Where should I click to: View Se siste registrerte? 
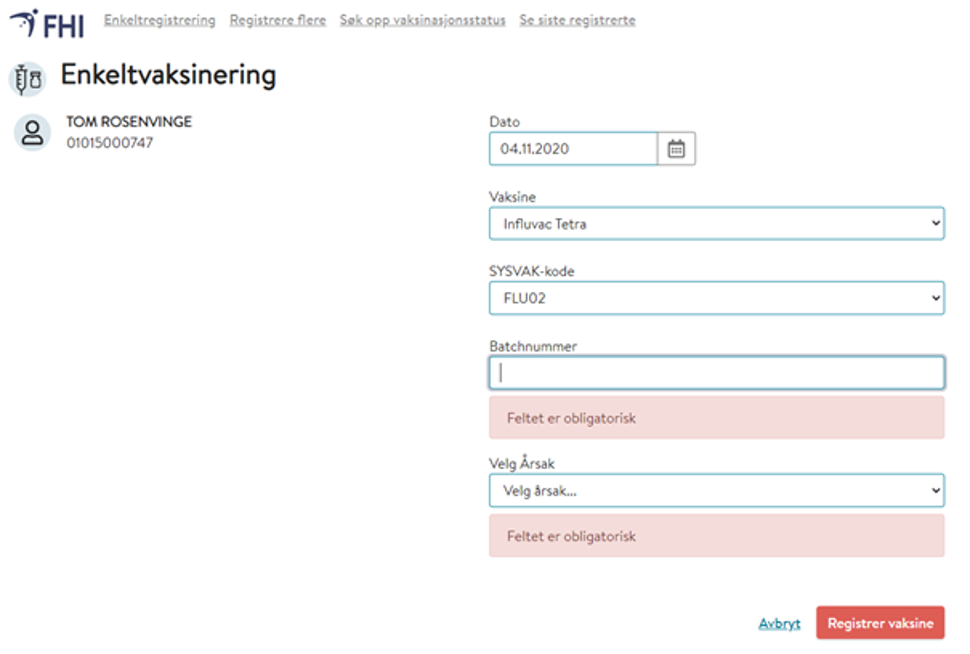point(577,20)
